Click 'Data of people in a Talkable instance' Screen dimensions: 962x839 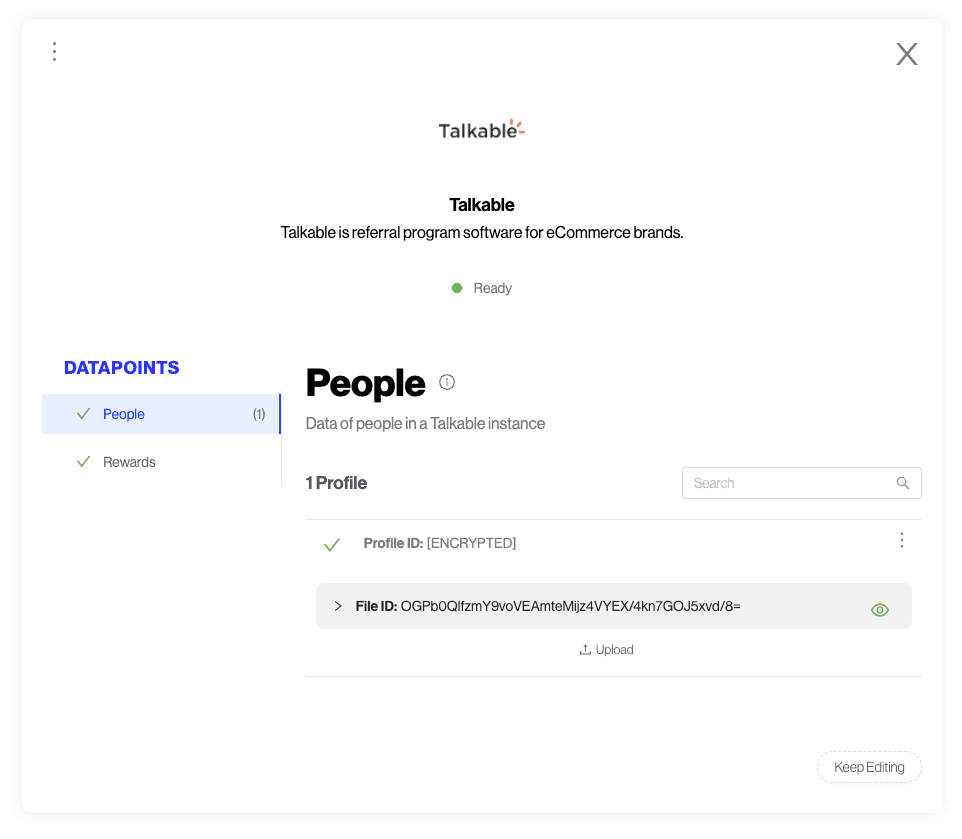click(425, 424)
